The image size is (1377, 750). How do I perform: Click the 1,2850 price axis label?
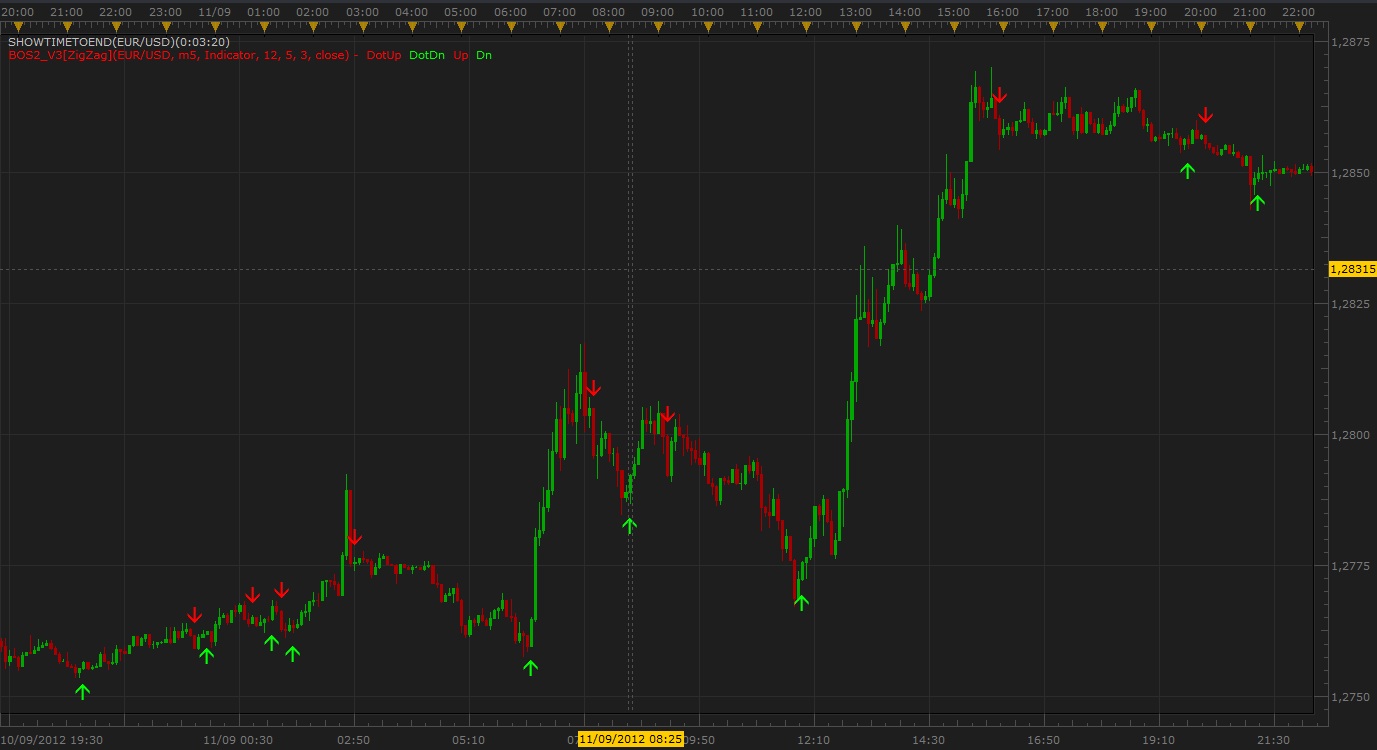pyautogui.click(x=1351, y=173)
